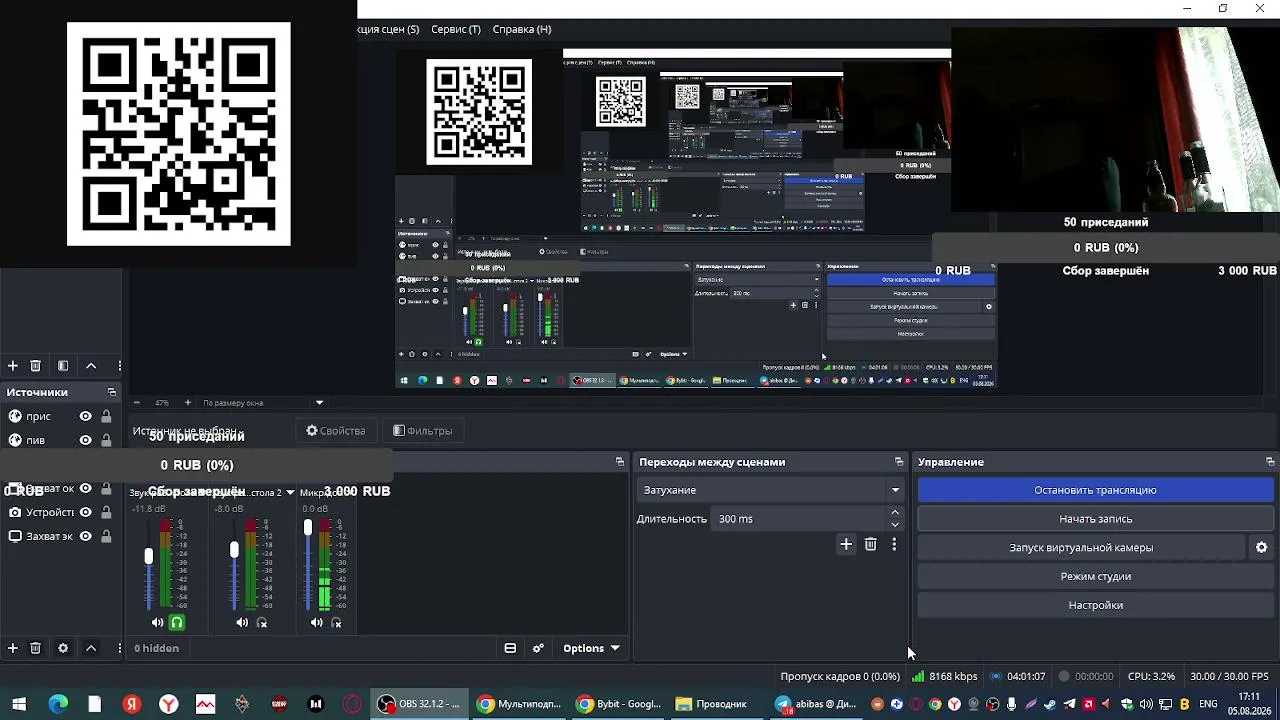Open source Свойства button
Viewport: 1280px width, 720px height.
(336, 431)
